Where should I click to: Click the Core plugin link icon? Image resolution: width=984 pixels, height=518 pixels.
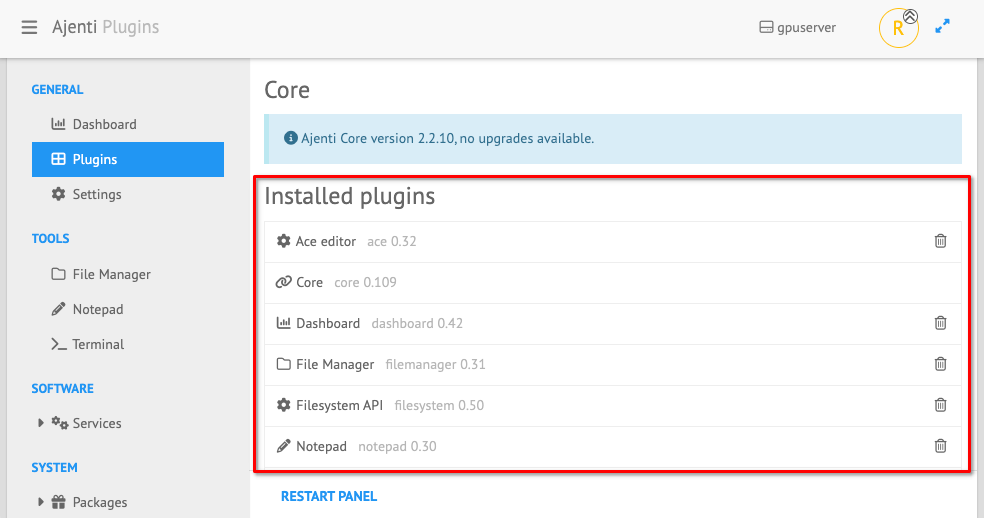pos(284,283)
